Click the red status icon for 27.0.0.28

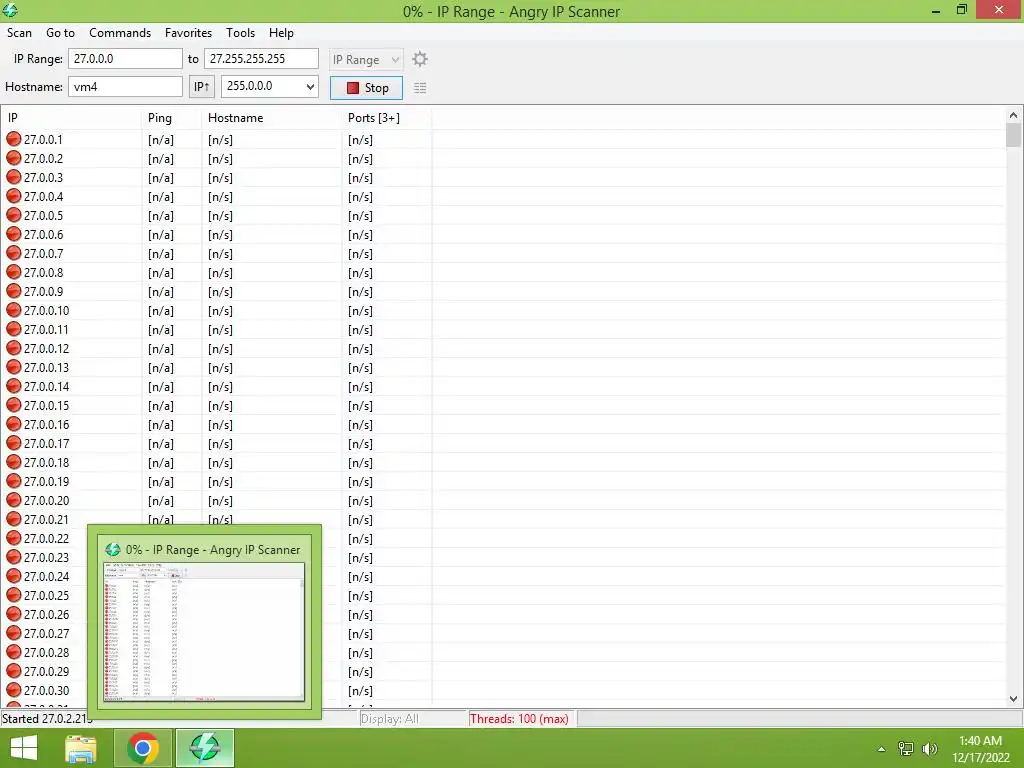point(14,652)
